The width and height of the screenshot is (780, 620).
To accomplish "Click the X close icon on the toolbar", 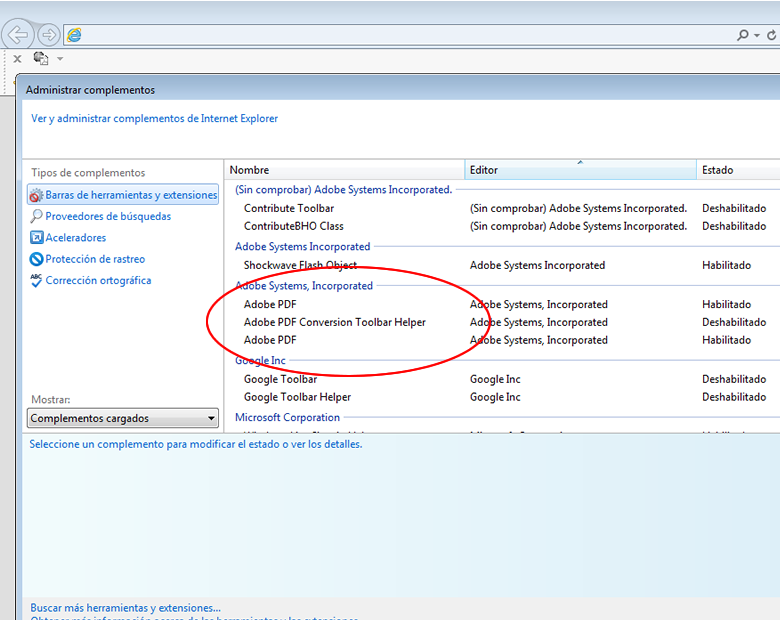I will 17,59.
